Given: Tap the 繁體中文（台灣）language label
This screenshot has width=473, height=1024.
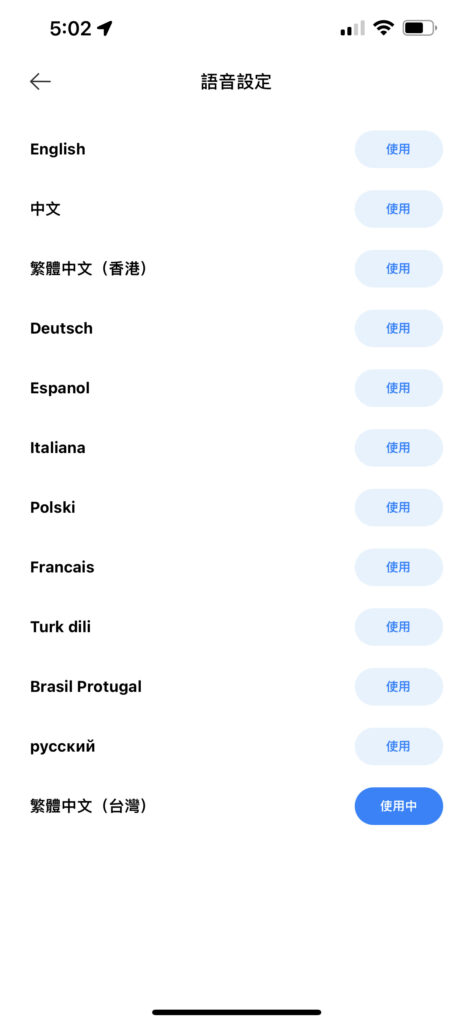Looking at the screenshot, I should [89, 807].
